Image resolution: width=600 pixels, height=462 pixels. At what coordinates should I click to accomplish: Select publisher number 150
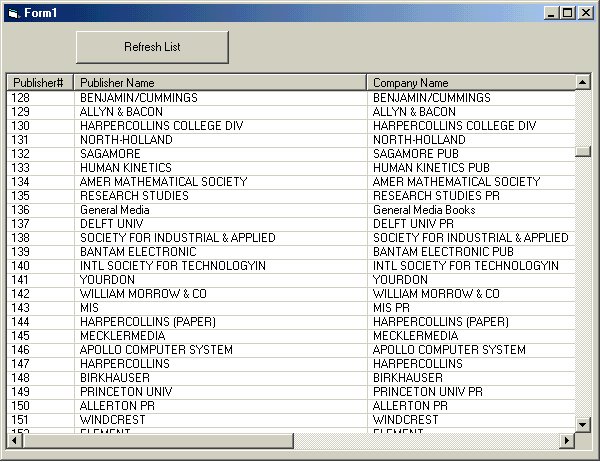[20, 406]
